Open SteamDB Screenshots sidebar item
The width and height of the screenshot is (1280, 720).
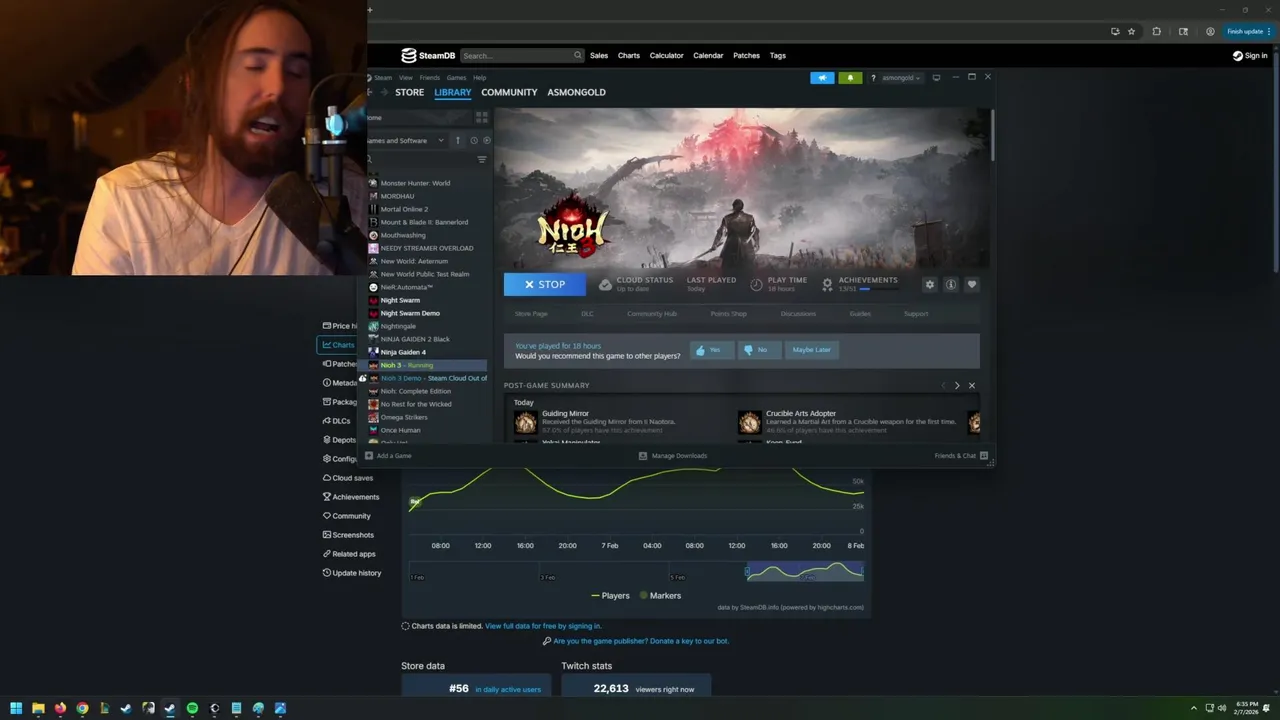pos(347,535)
